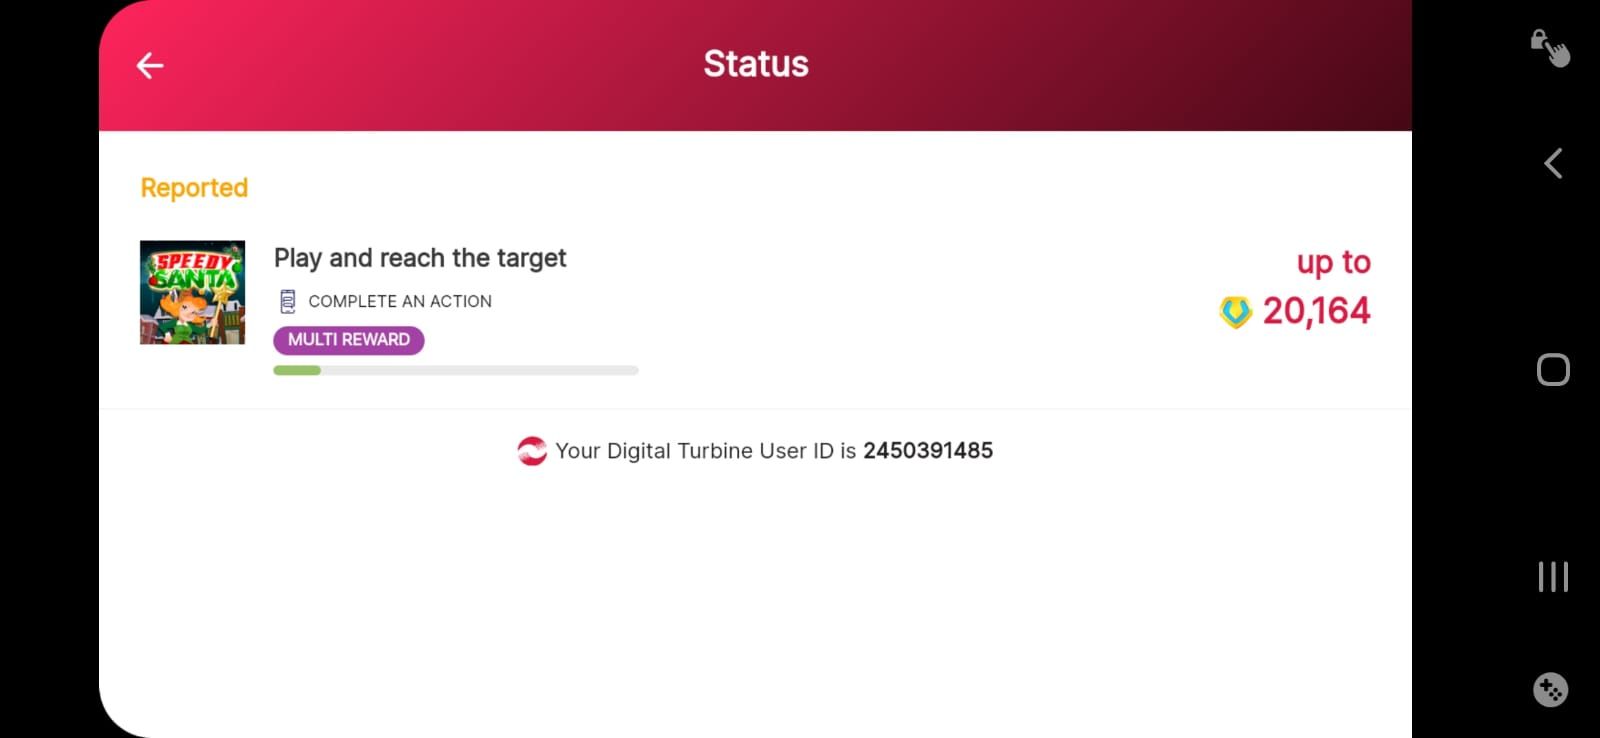
Task: Open the game tools controller icon
Action: [1551, 690]
